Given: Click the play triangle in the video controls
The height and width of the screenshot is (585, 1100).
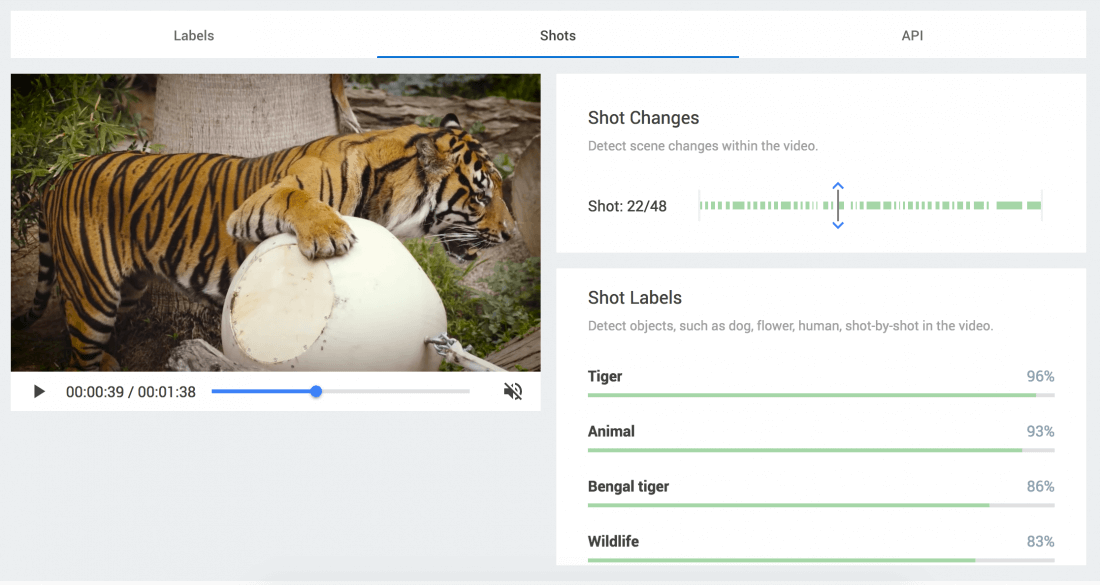Looking at the screenshot, I should tap(38, 391).
